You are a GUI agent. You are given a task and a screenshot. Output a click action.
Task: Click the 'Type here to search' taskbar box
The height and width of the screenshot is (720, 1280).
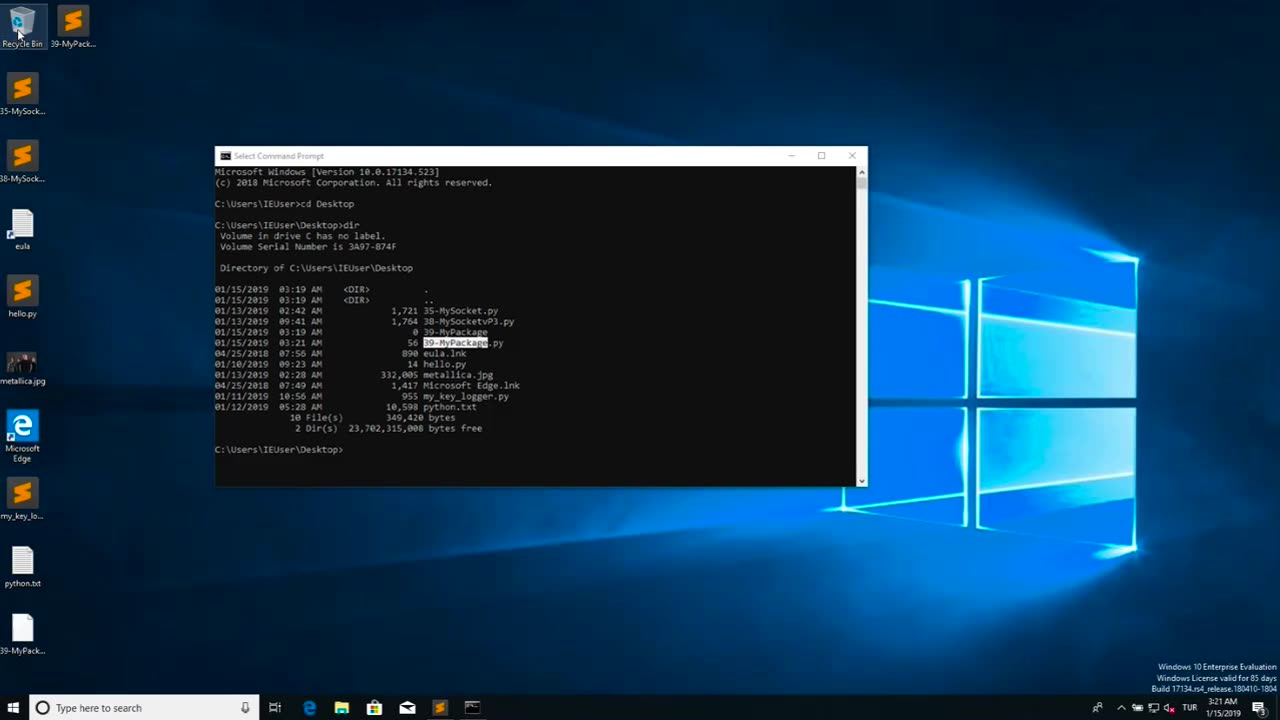[x=144, y=708]
